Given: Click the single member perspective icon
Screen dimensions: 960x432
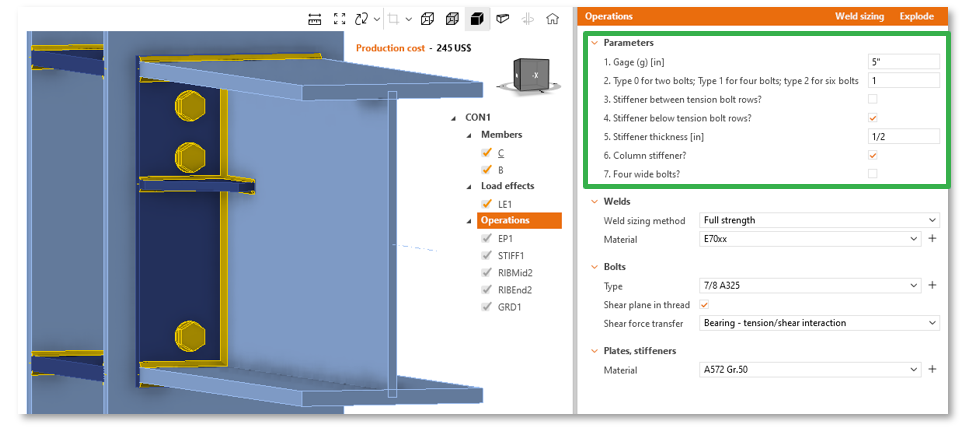Looking at the screenshot, I should [x=503, y=18].
